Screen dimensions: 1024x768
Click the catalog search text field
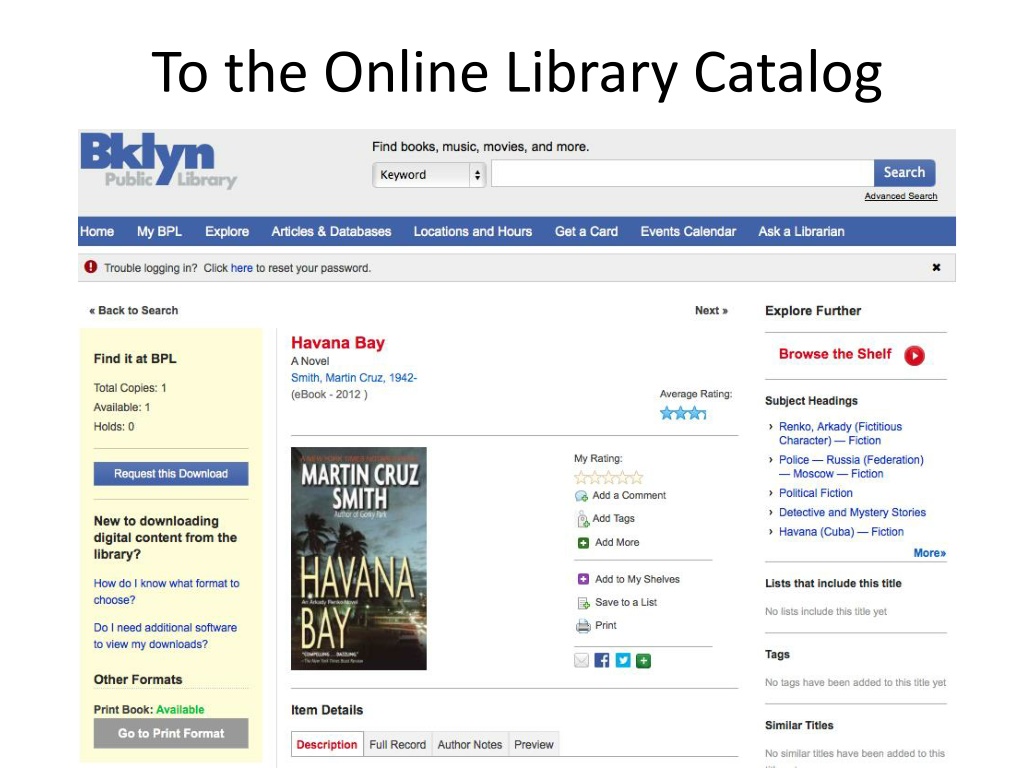(682, 174)
